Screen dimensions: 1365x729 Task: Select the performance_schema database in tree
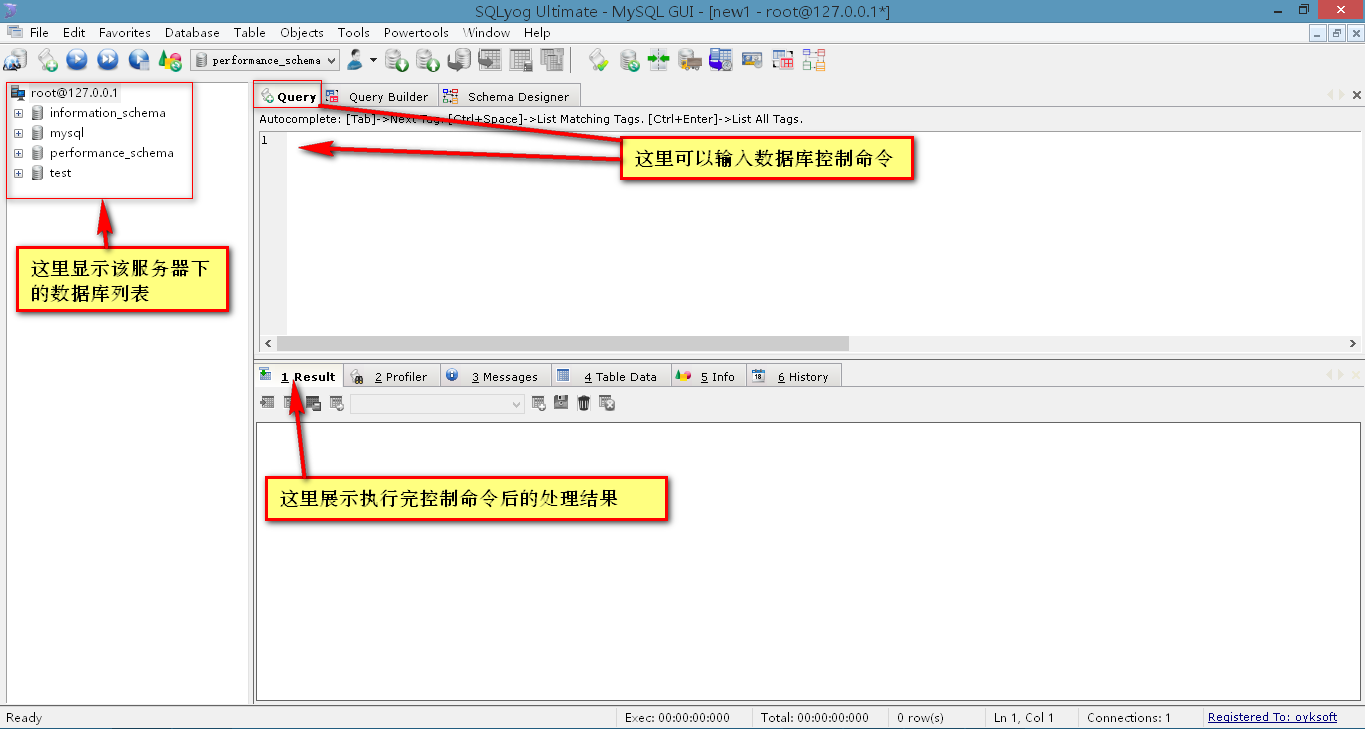pos(112,153)
